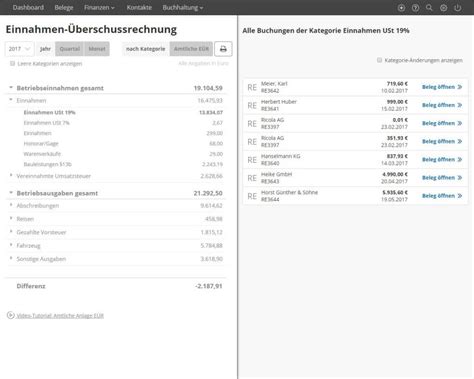Open Beleg öffnen for Horst Günther & Söhne
Screen dimensions: 474x379
(442, 196)
